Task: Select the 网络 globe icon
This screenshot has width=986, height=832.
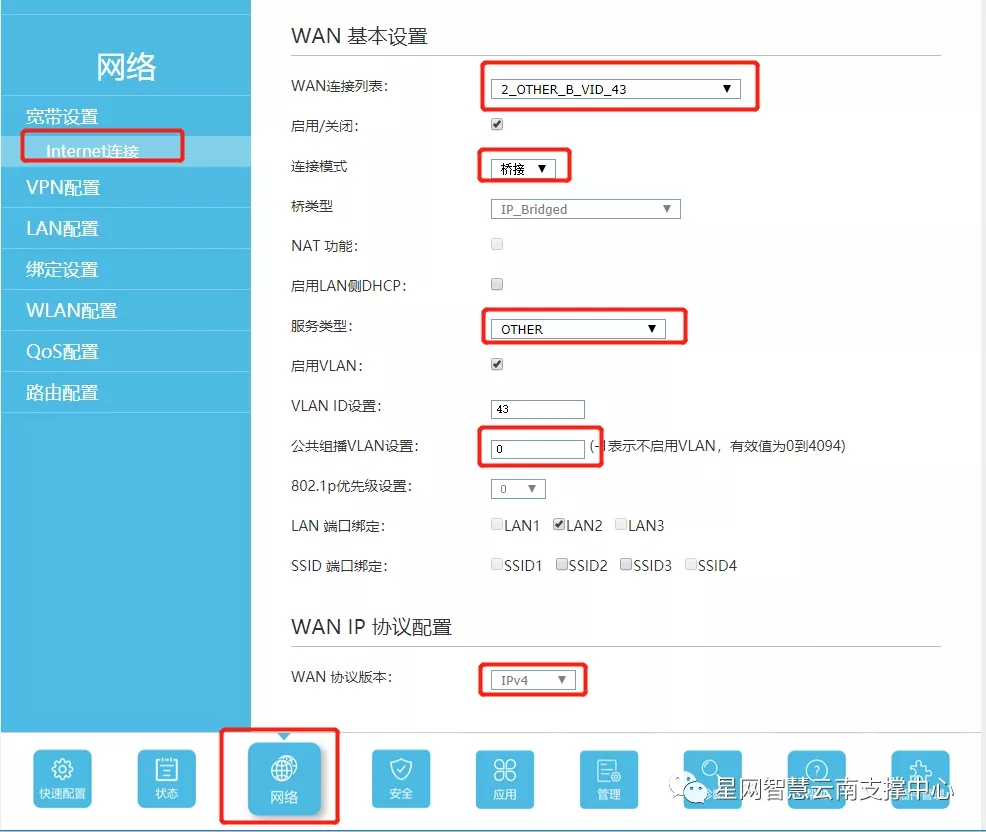Action: click(x=284, y=778)
